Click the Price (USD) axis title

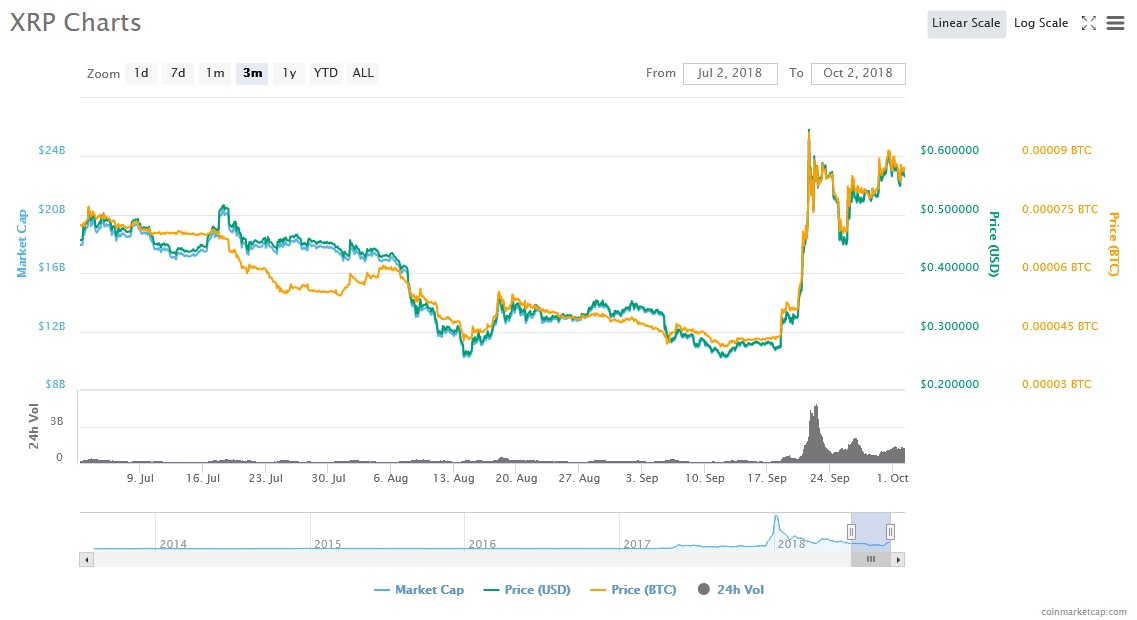point(993,244)
